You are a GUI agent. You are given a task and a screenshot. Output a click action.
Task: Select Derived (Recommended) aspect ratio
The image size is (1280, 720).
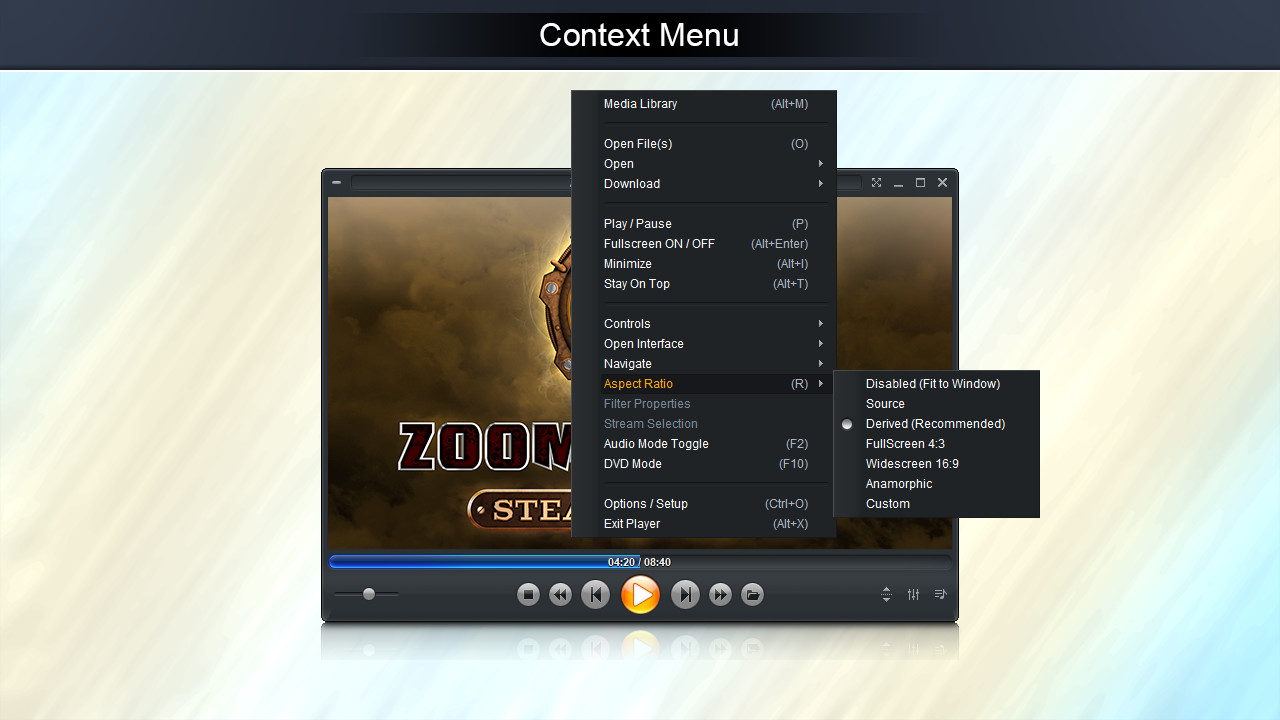coord(935,424)
